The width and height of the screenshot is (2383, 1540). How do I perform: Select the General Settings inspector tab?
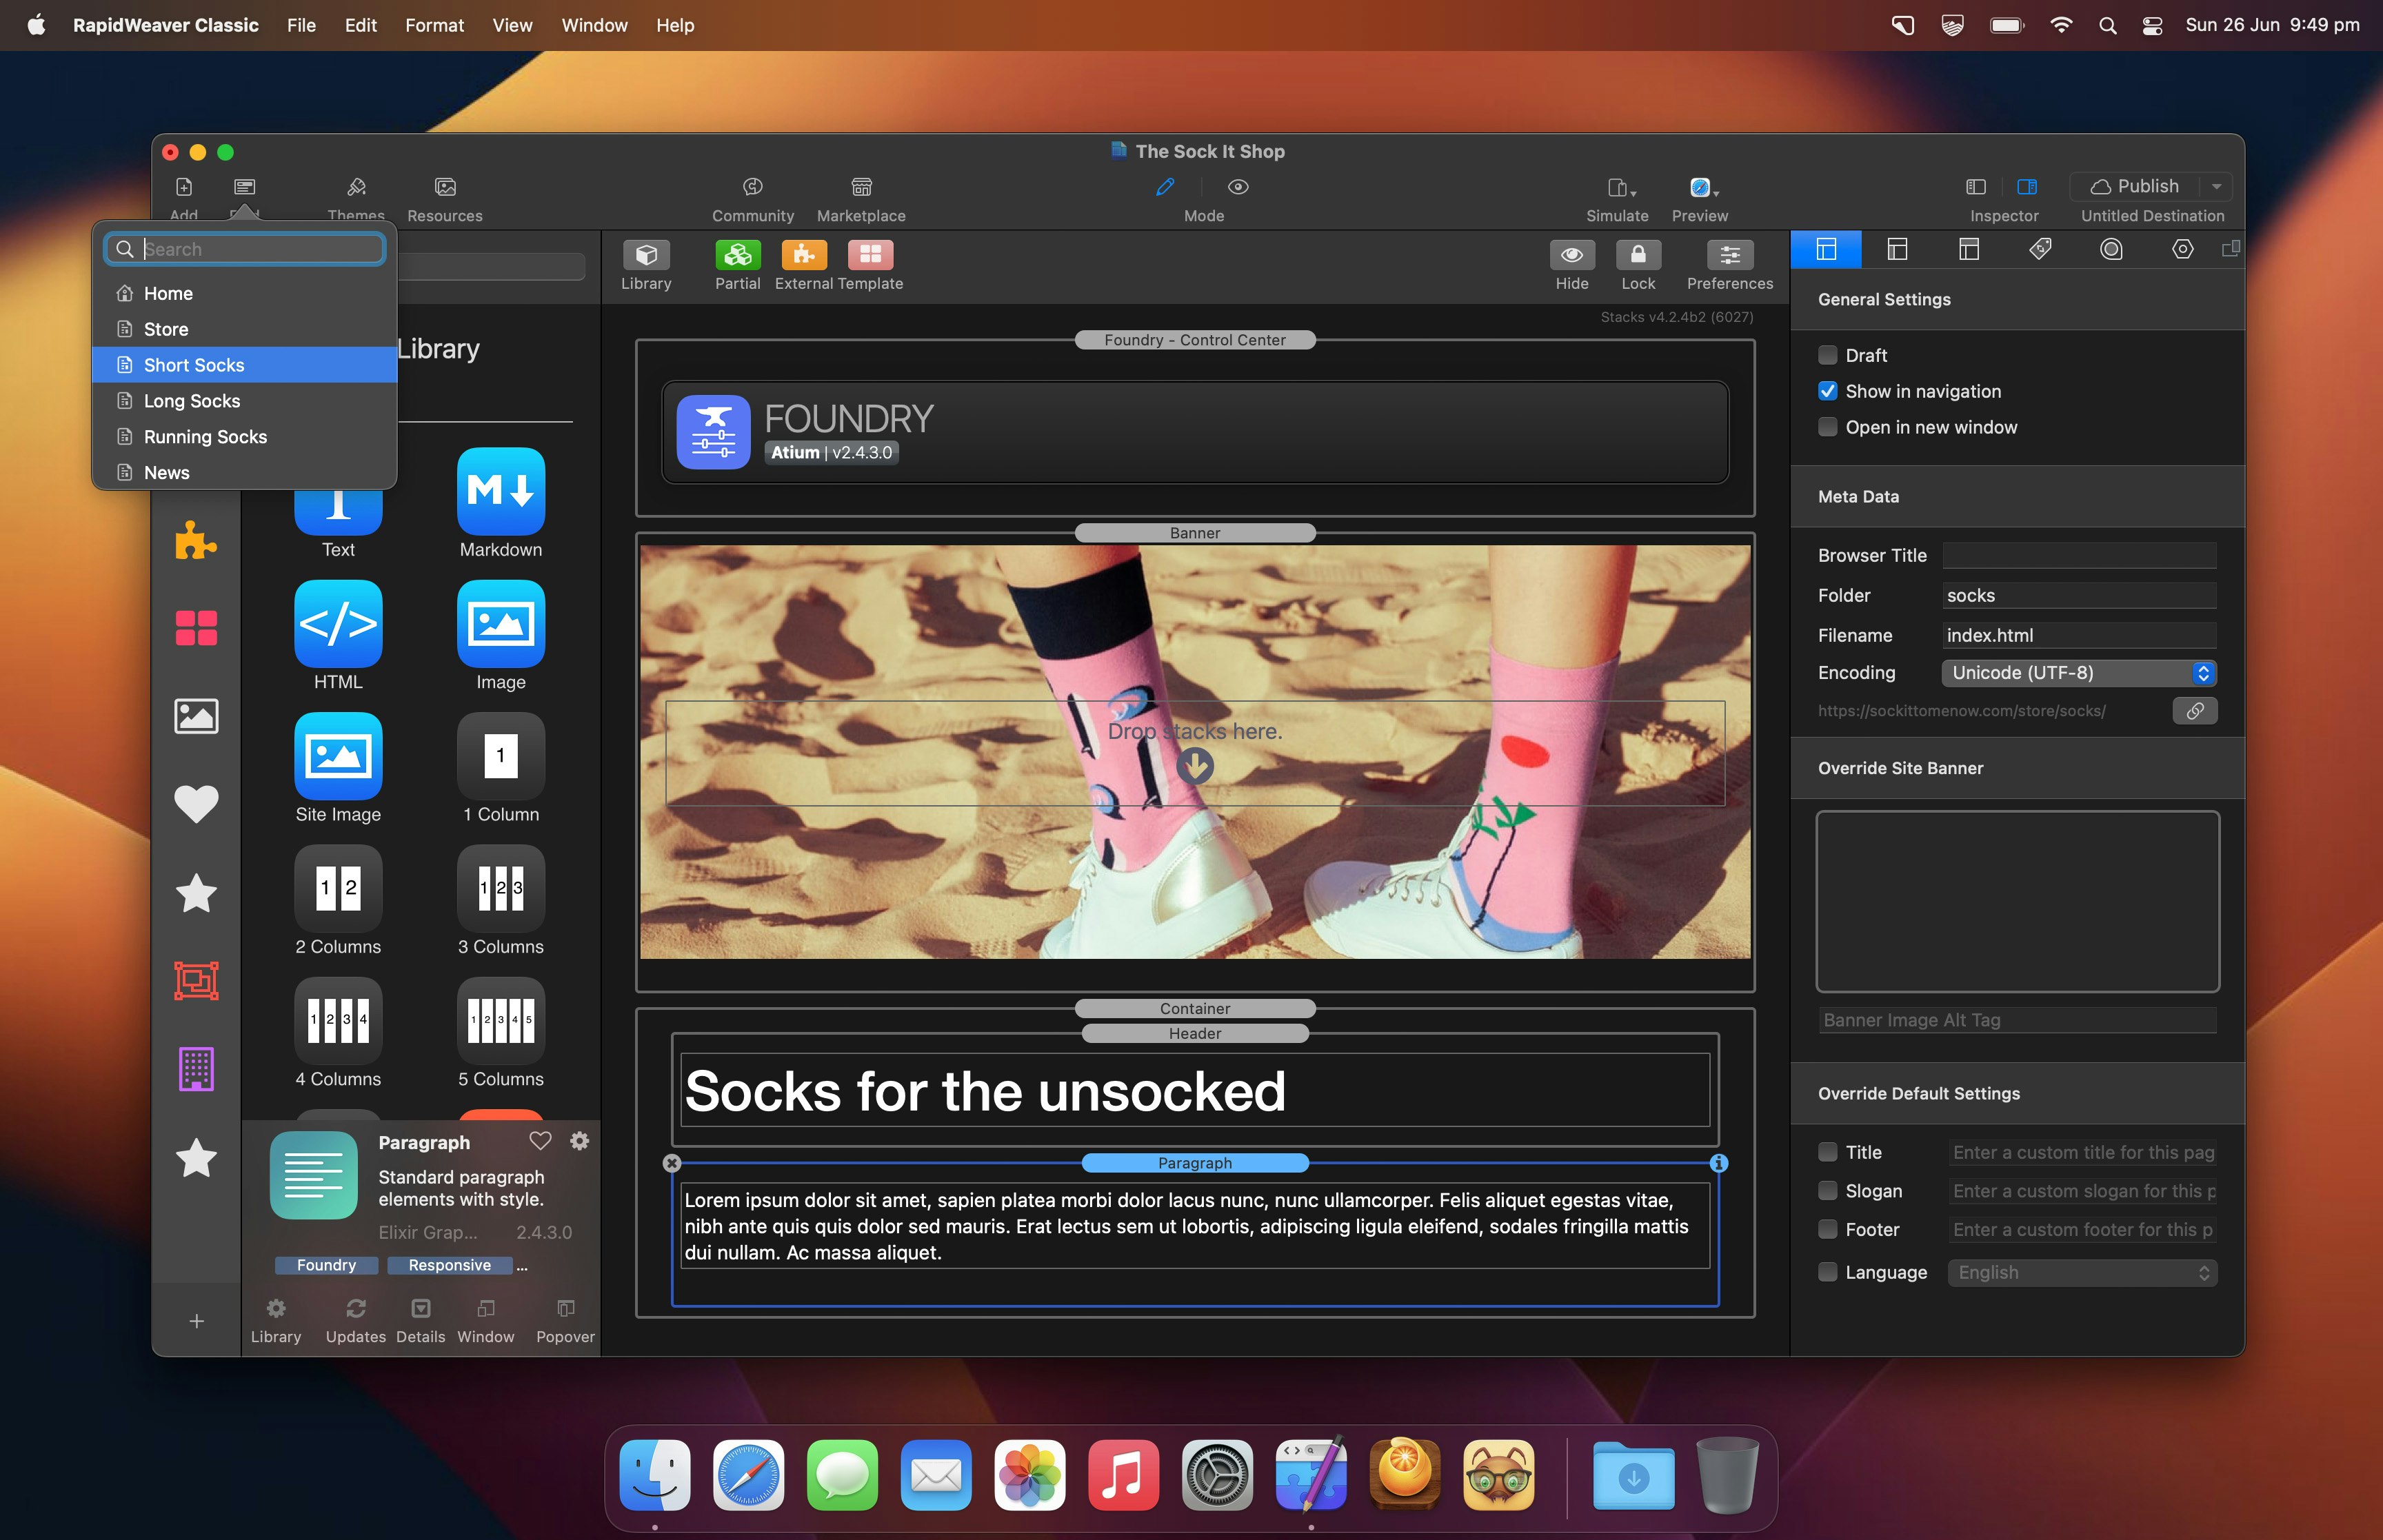pos(1826,250)
